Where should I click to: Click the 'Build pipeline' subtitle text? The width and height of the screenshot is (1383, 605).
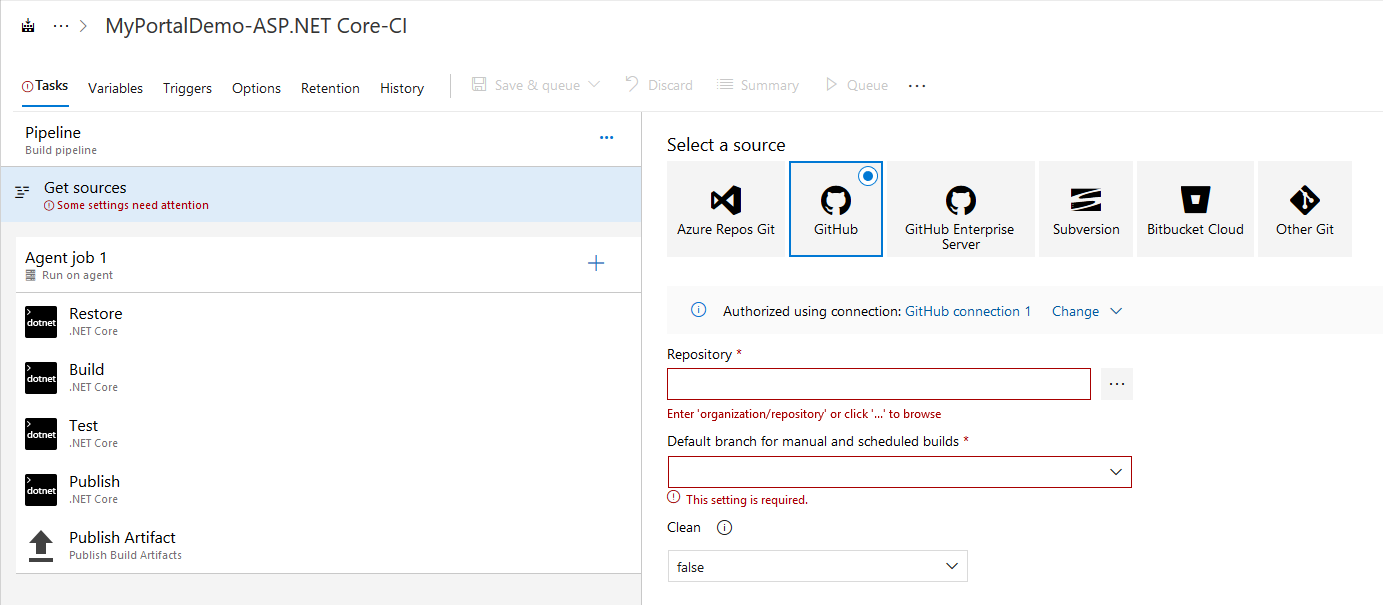[61, 150]
